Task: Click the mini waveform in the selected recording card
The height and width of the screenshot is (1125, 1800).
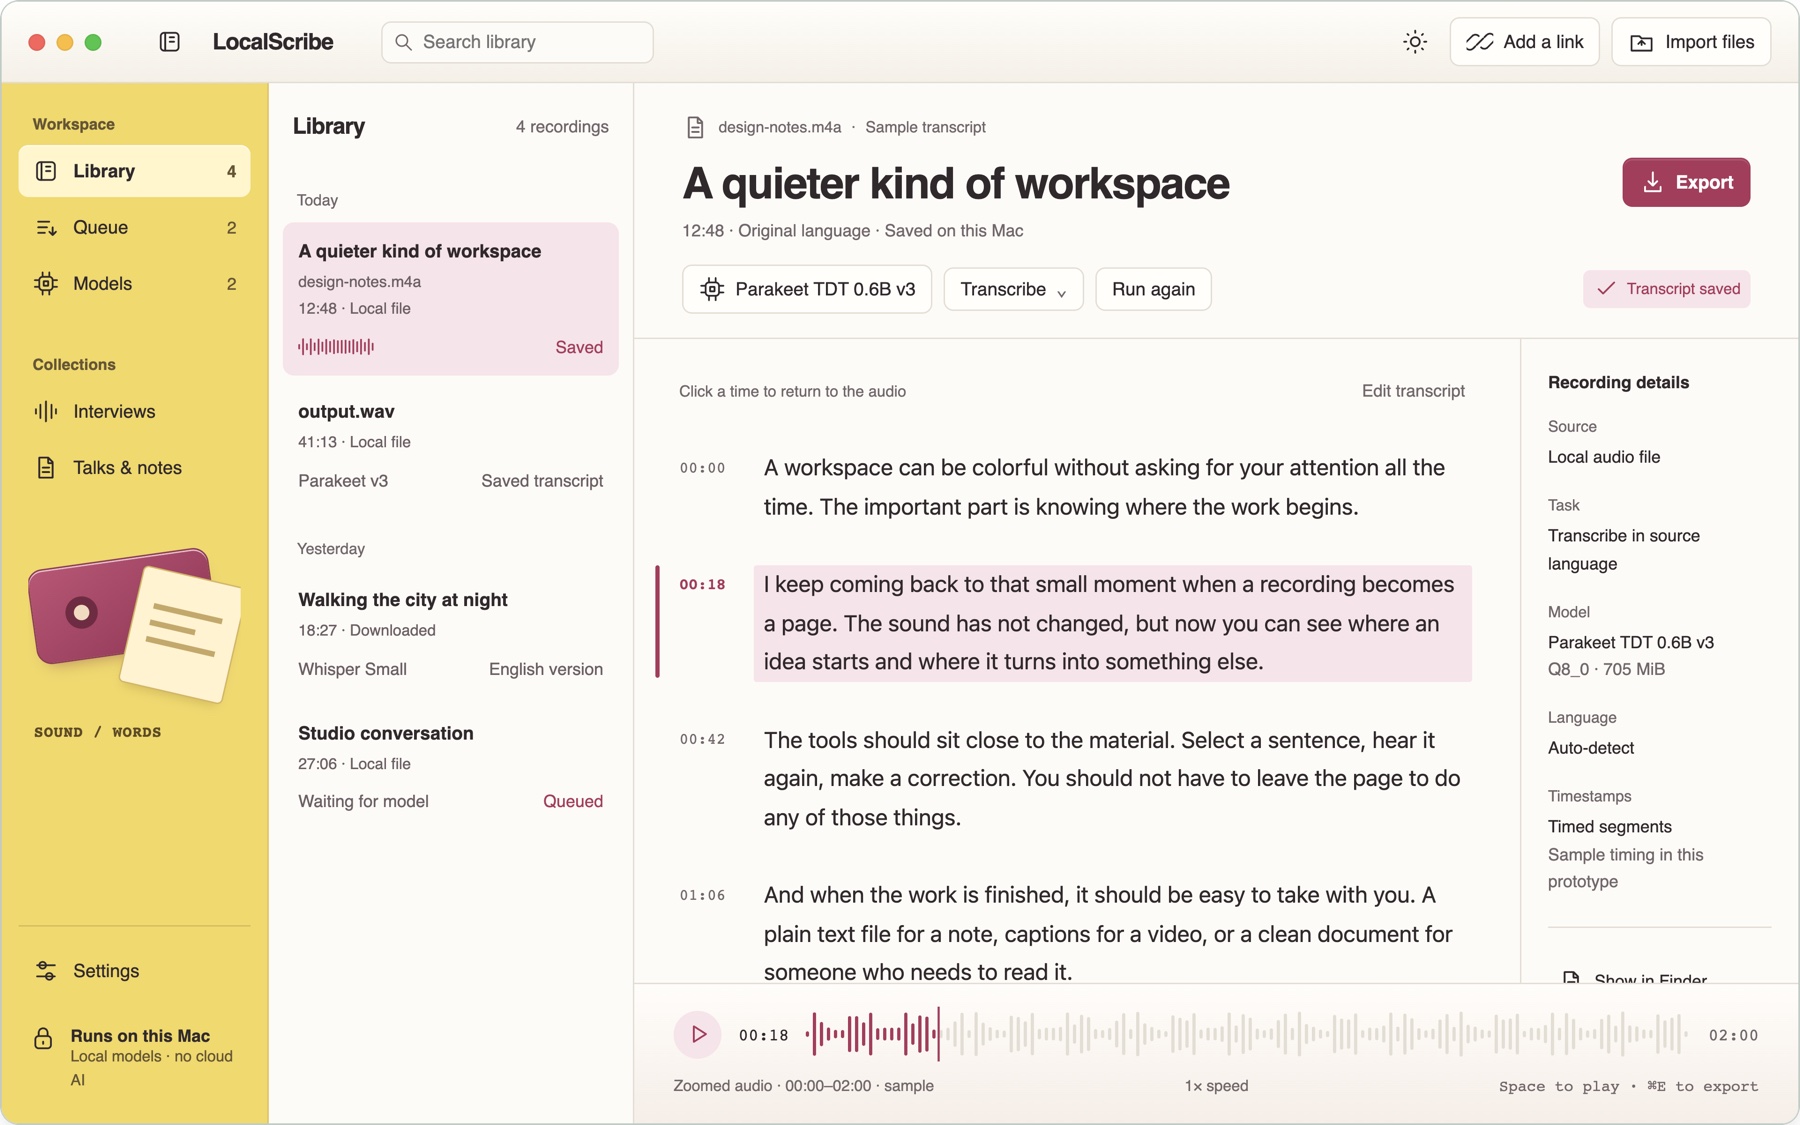Action: [x=336, y=347]
